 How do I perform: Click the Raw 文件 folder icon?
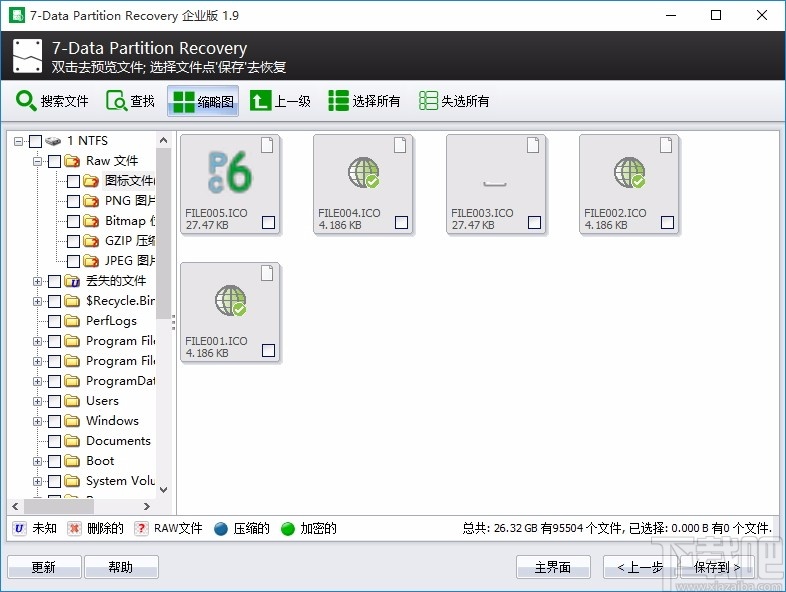pos(73,161)
